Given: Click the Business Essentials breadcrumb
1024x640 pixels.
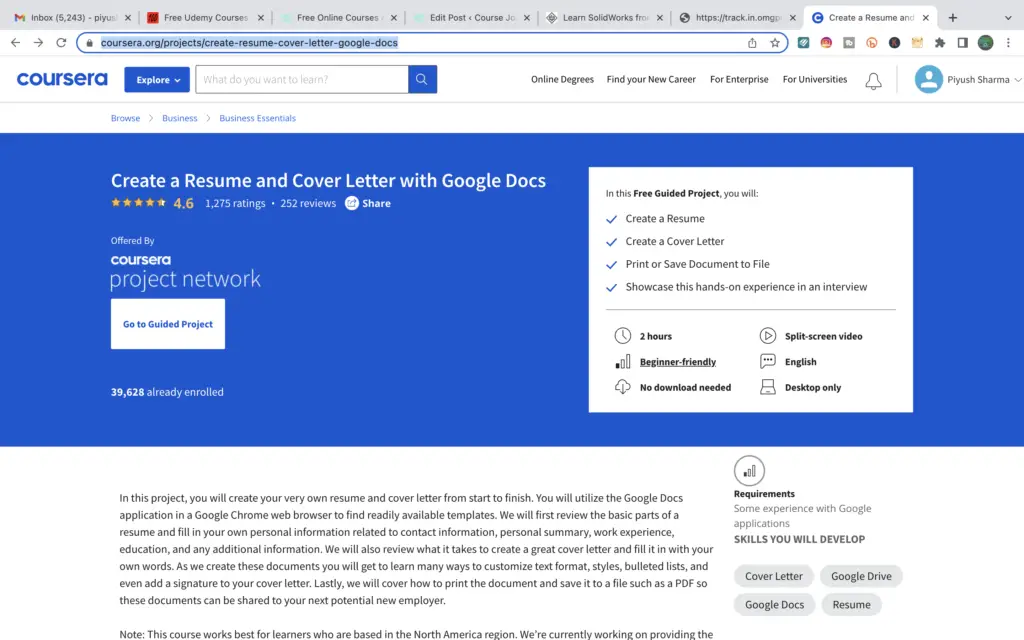Looking at the screenshot, I should tap(257, 118).
